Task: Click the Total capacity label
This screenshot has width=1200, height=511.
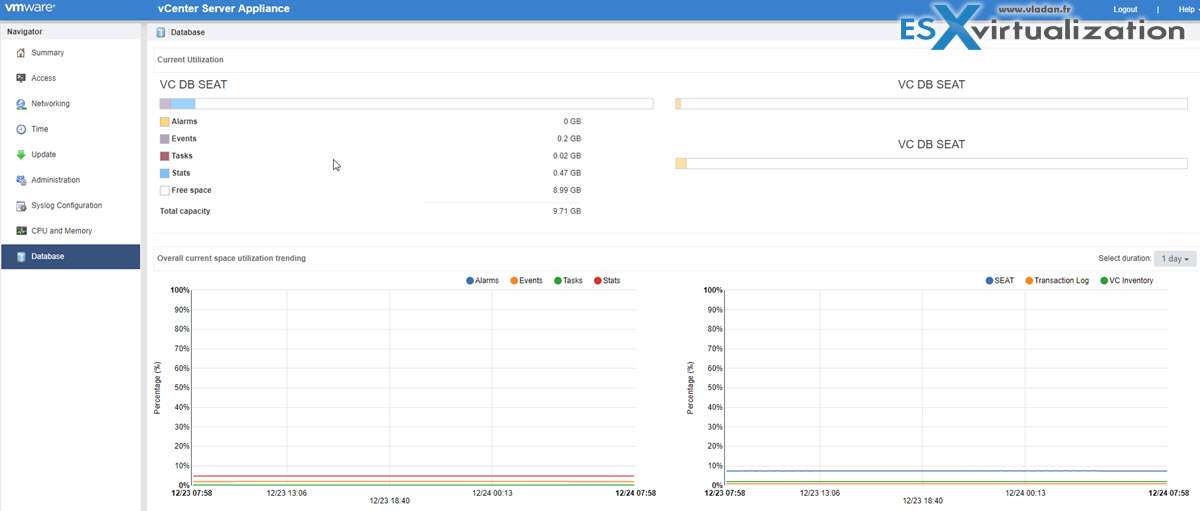Action: 185,211
